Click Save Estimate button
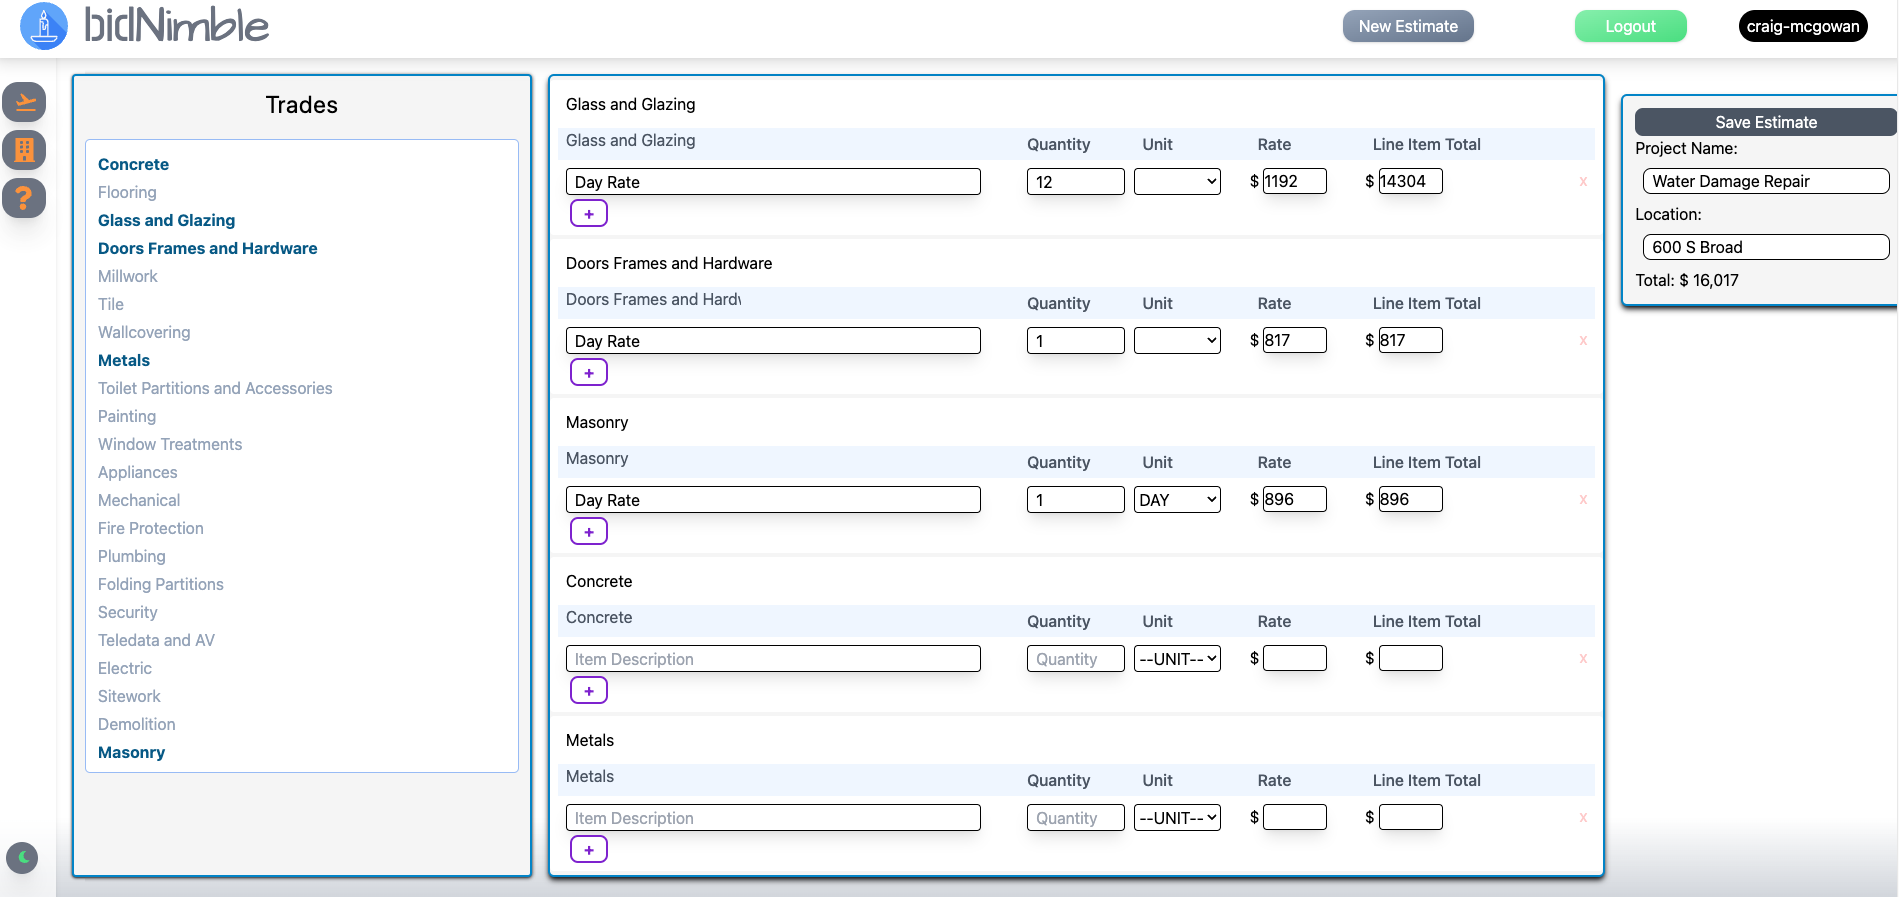 1766,122
